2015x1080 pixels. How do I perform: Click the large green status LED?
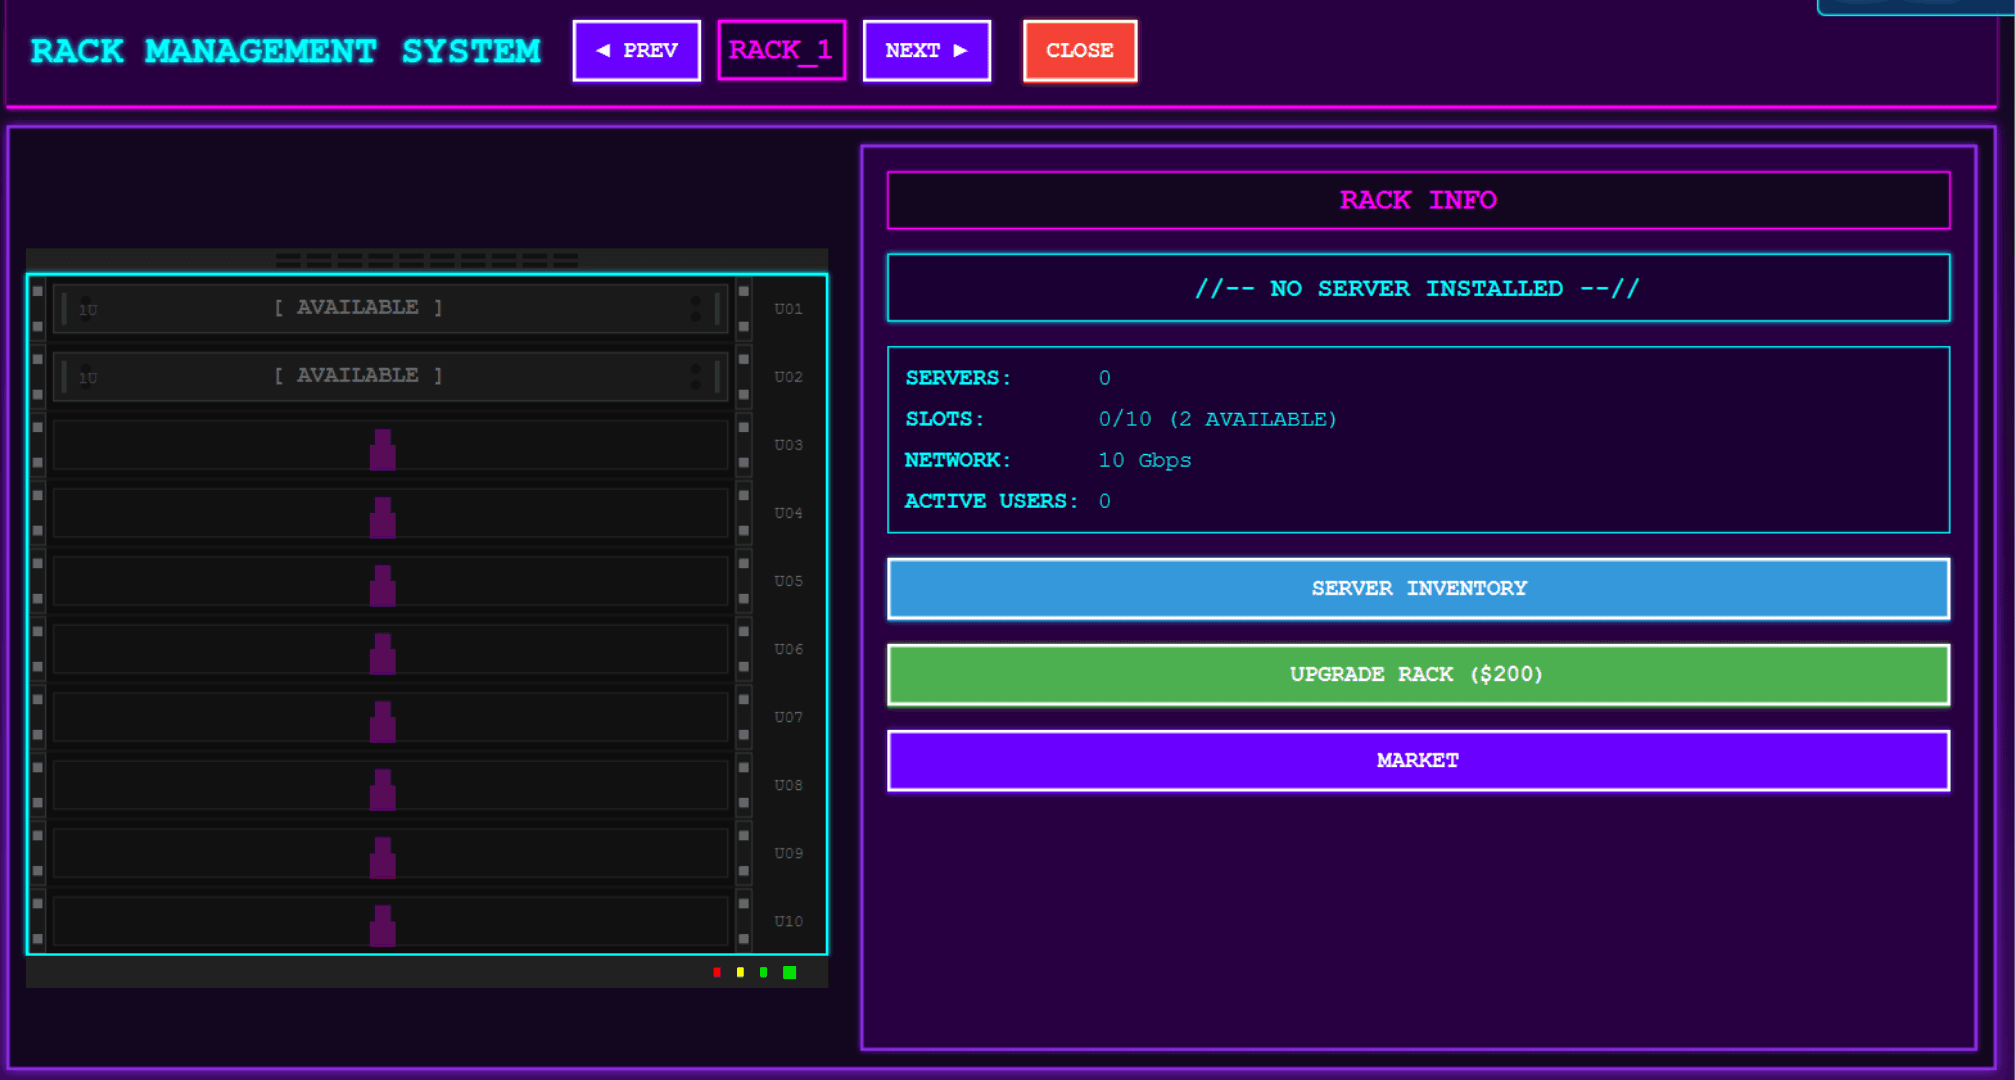pyautogui.click(x=789, y=972)
